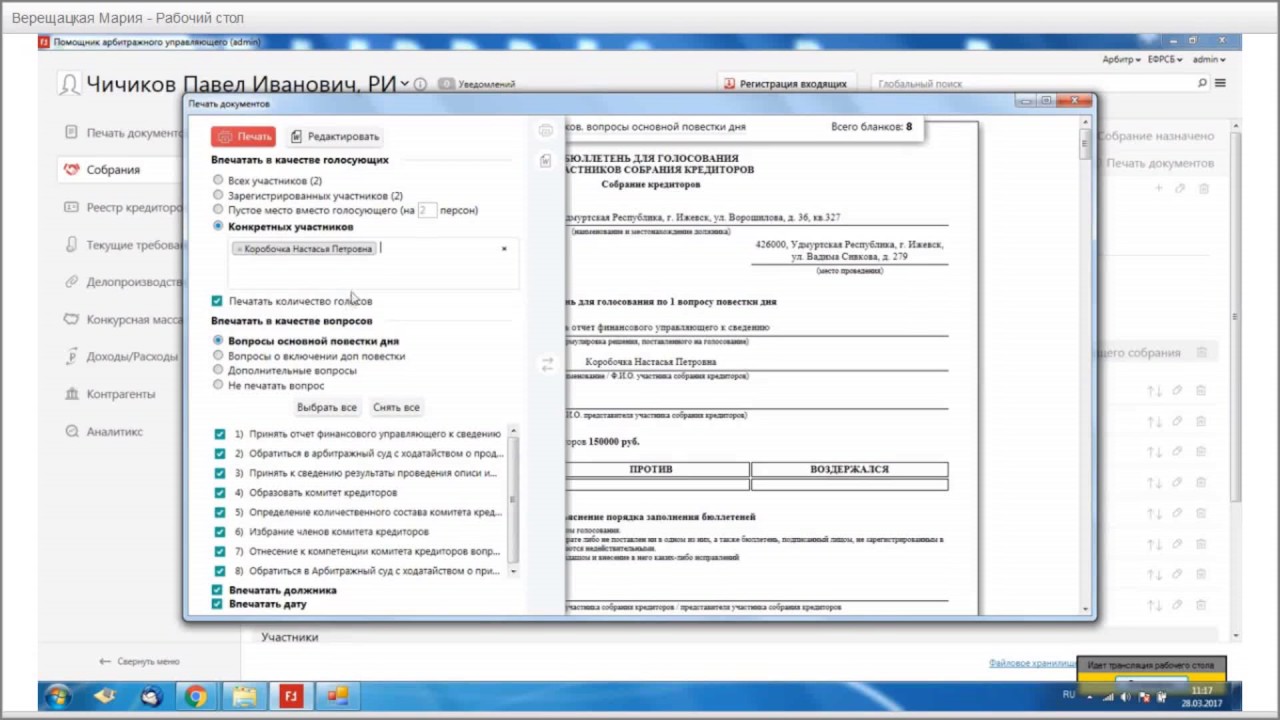1280x720 pixels.
Task: Toggle Печатать количество голосов checkbox
Action: (x=217, y=301)
